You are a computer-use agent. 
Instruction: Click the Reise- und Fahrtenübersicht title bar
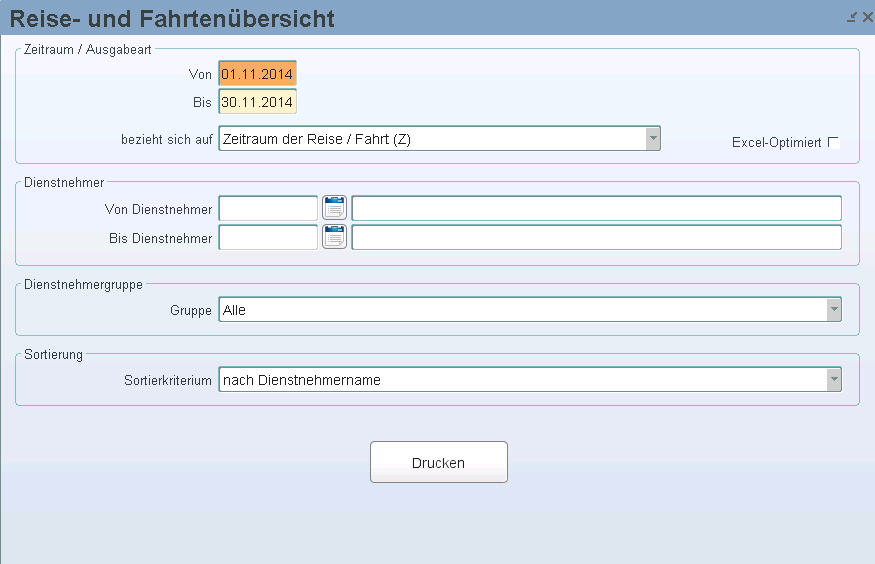[x=424, y=18]
